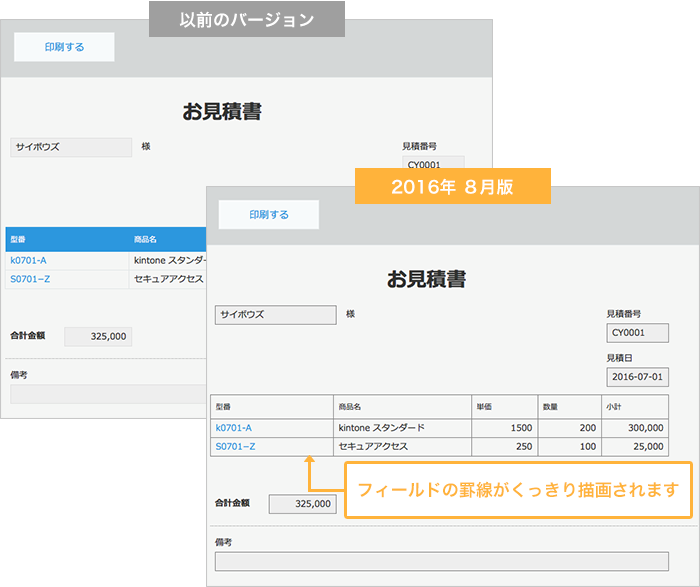Open S0701-Z link in the bordered table
The width and height of the screenshot is (700, 587).
click(x=235, y=446)
